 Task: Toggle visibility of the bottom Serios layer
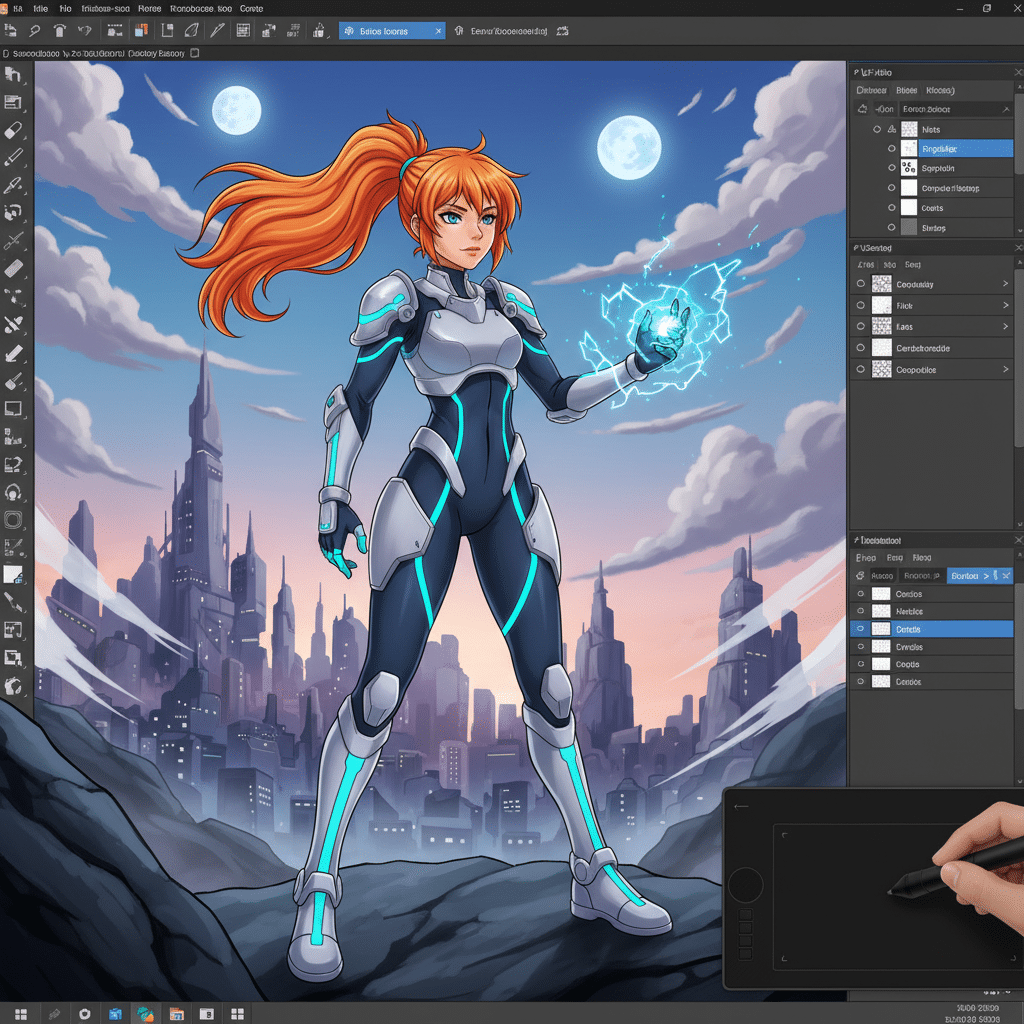[x=893, y=227]
